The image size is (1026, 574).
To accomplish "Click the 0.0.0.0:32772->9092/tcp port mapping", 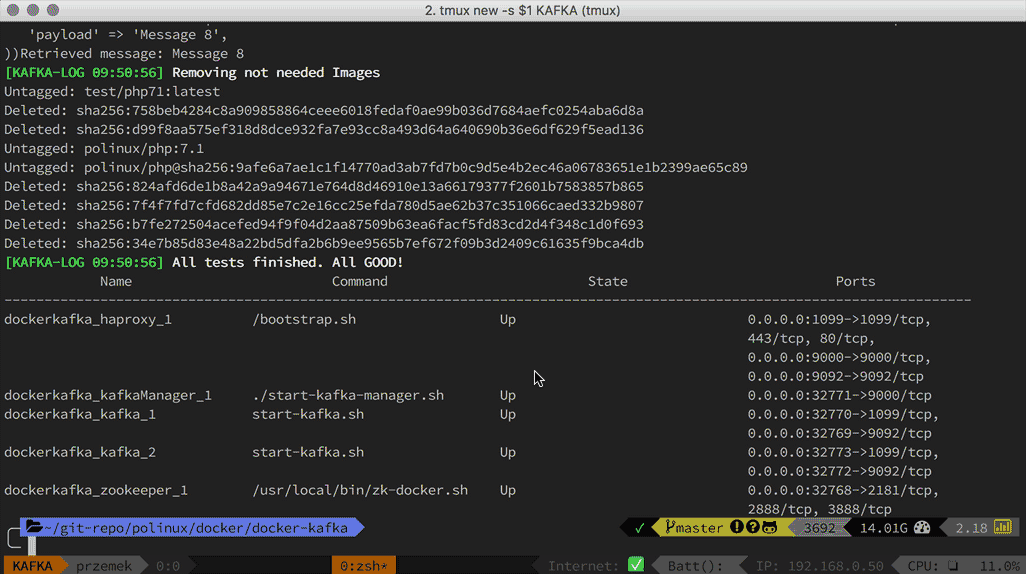I will point(840,471).
